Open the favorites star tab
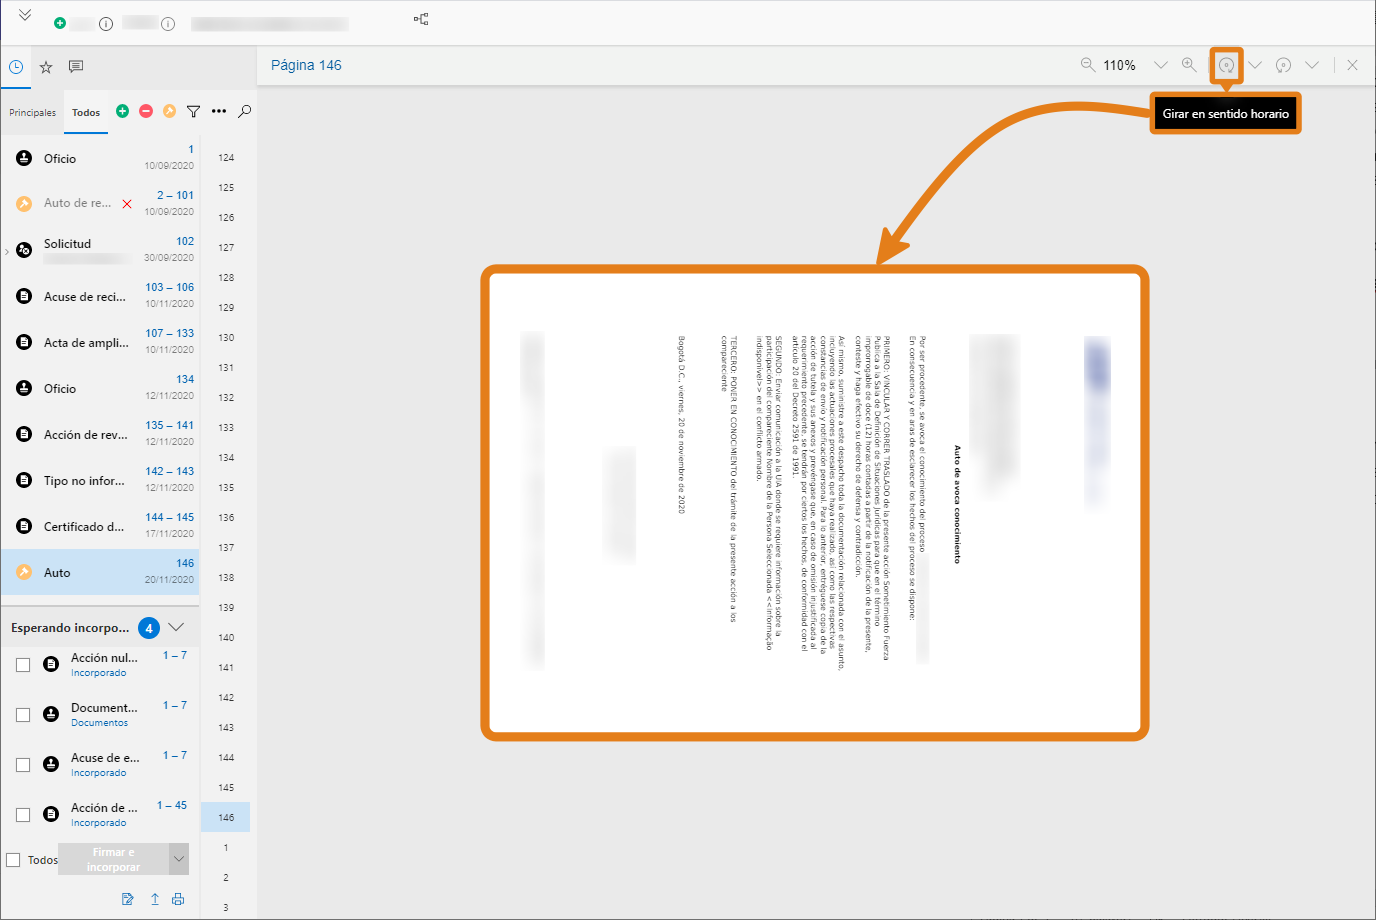1376x920 pixels. click(x=46, y=67)
